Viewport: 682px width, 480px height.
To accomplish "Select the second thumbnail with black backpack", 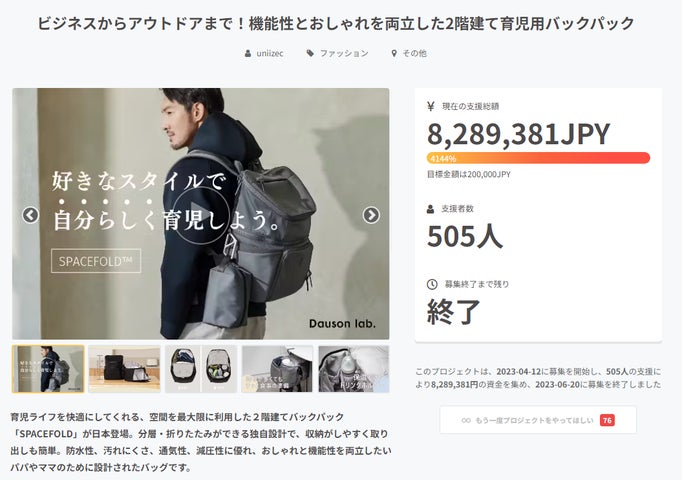I will tap(124, 369).
